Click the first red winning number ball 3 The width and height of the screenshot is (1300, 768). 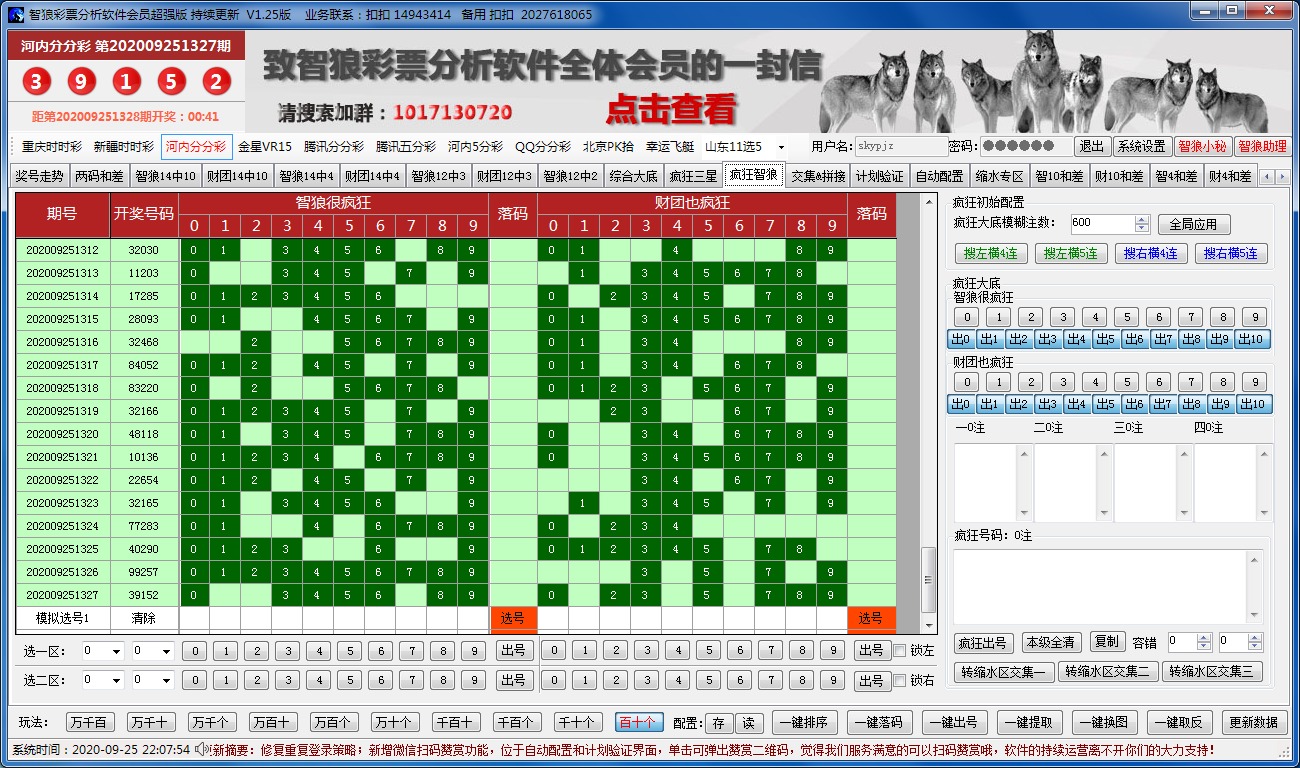[36, 82]
